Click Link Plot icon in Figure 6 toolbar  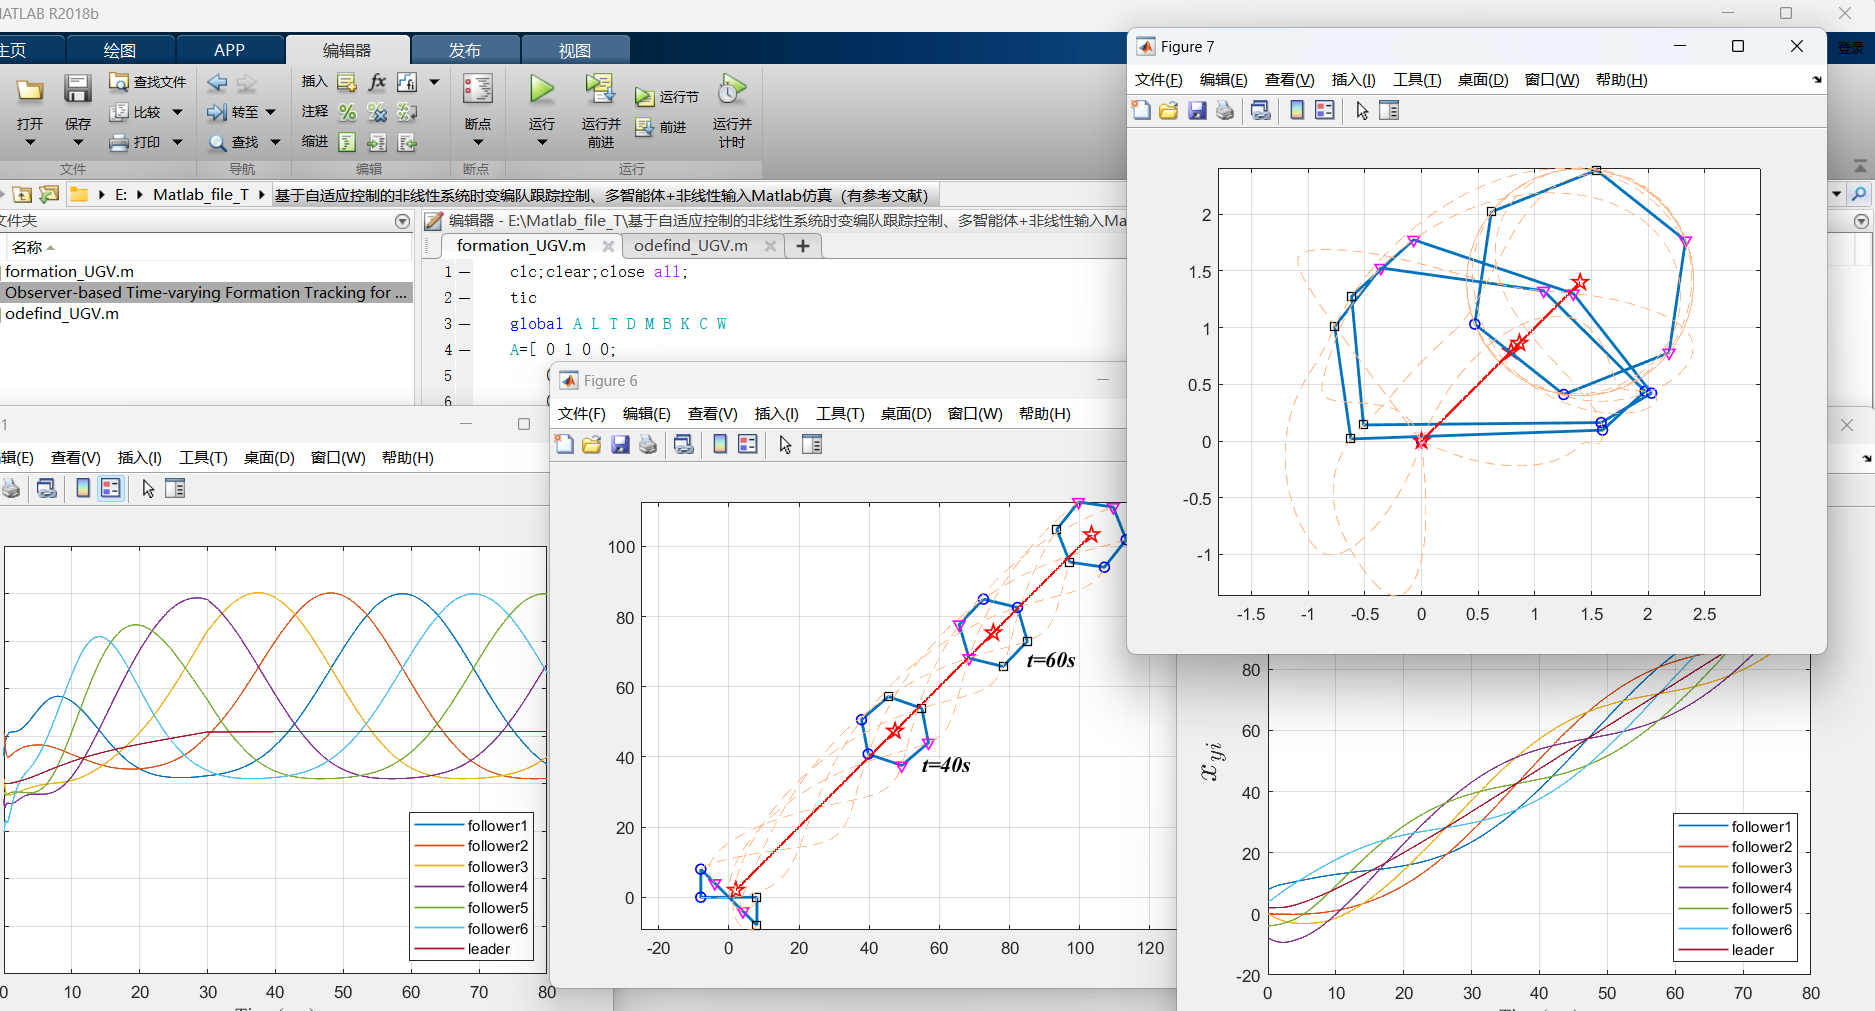pyautogui.click(x=684, y=445)
